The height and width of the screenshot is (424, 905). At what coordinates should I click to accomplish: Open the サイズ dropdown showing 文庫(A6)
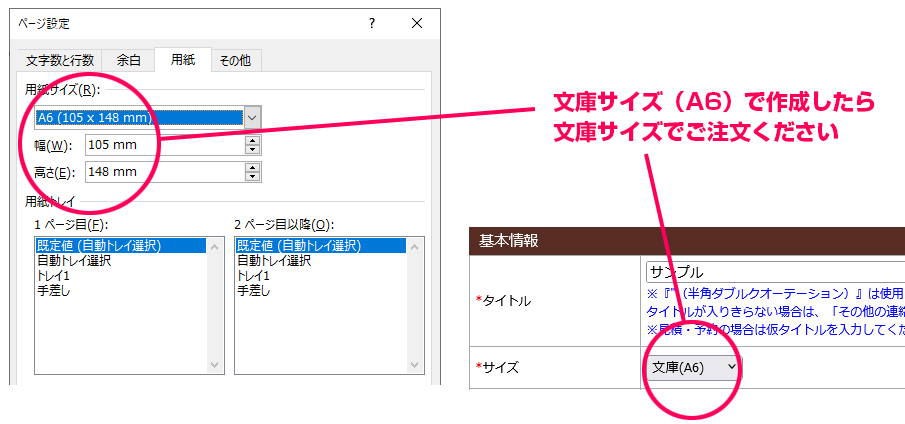(x=693, y=367)
